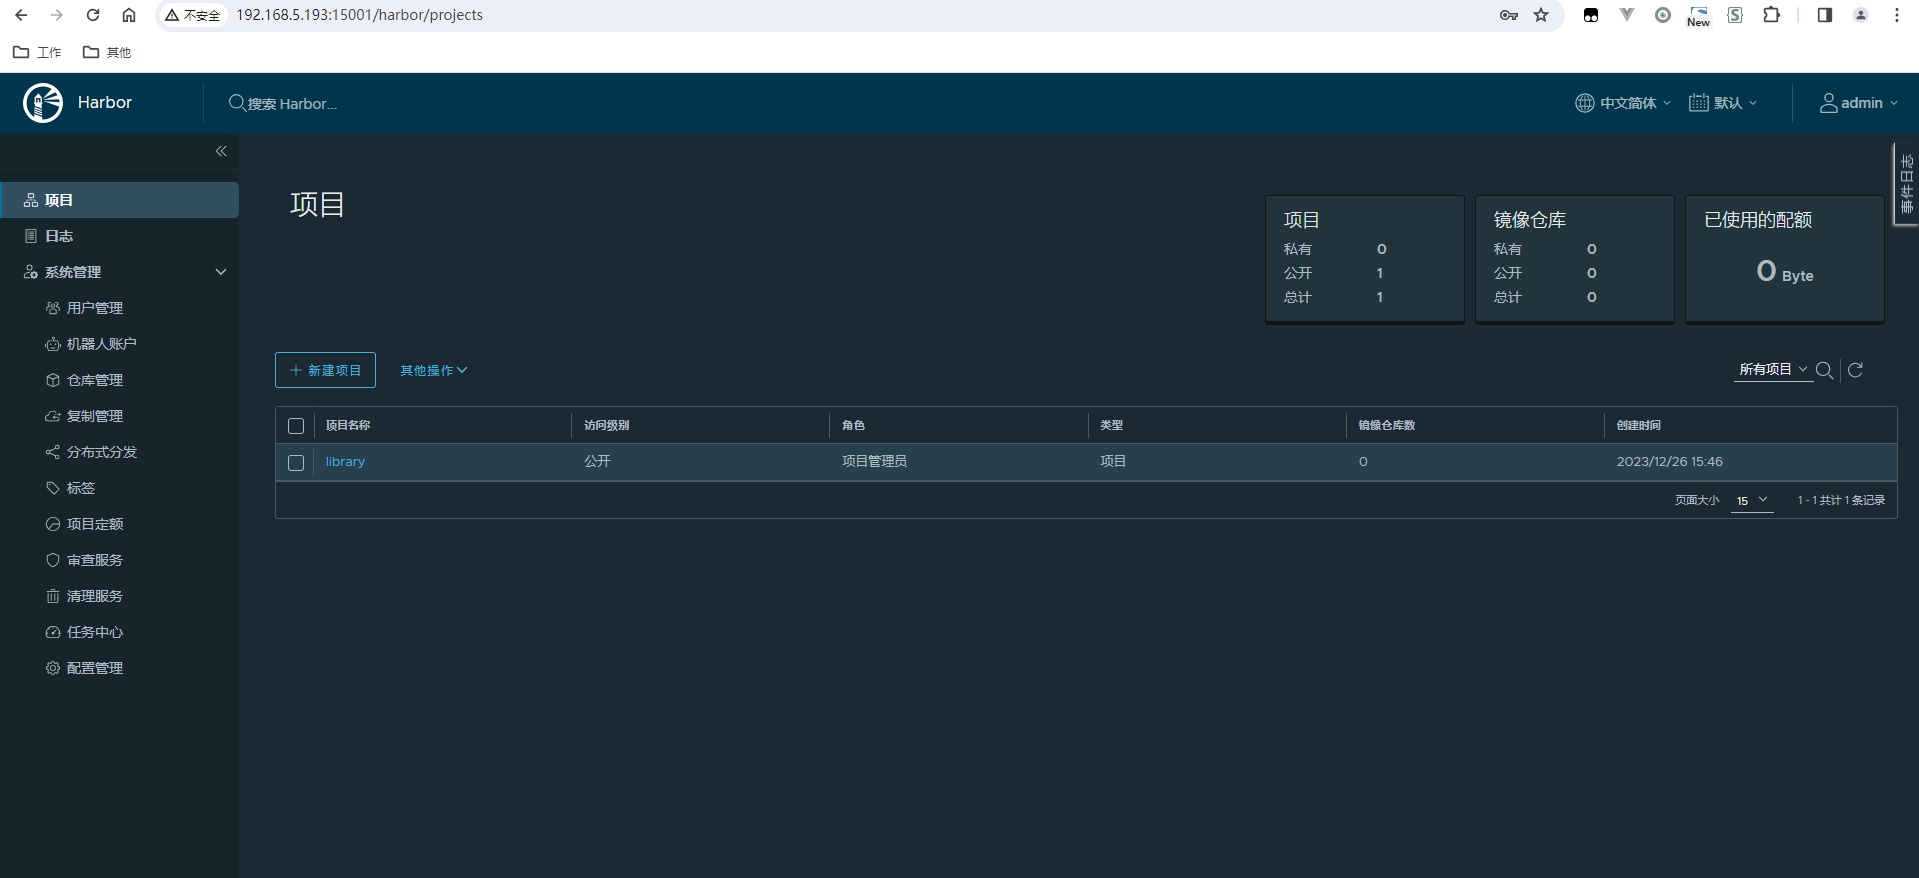Screen dimensions: 1919x878
Task: Sort by 类型 column header
Action: (x=1111, y=425)
